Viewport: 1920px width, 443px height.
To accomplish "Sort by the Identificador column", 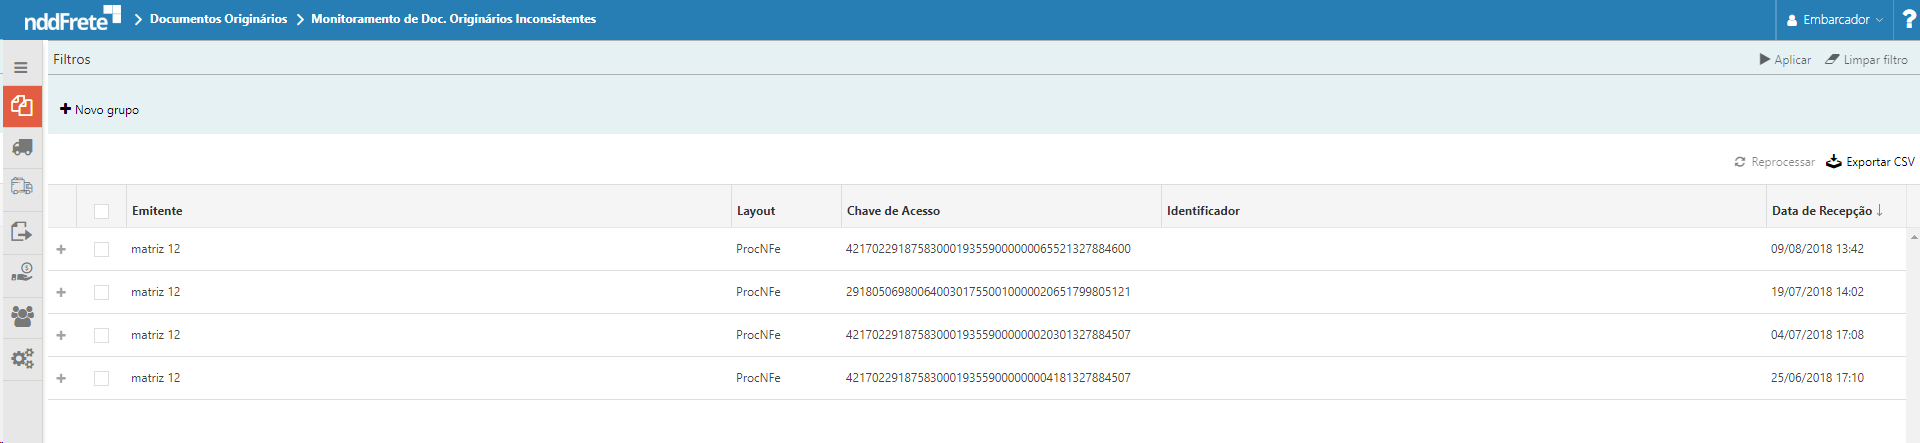I will point(1203,211).
